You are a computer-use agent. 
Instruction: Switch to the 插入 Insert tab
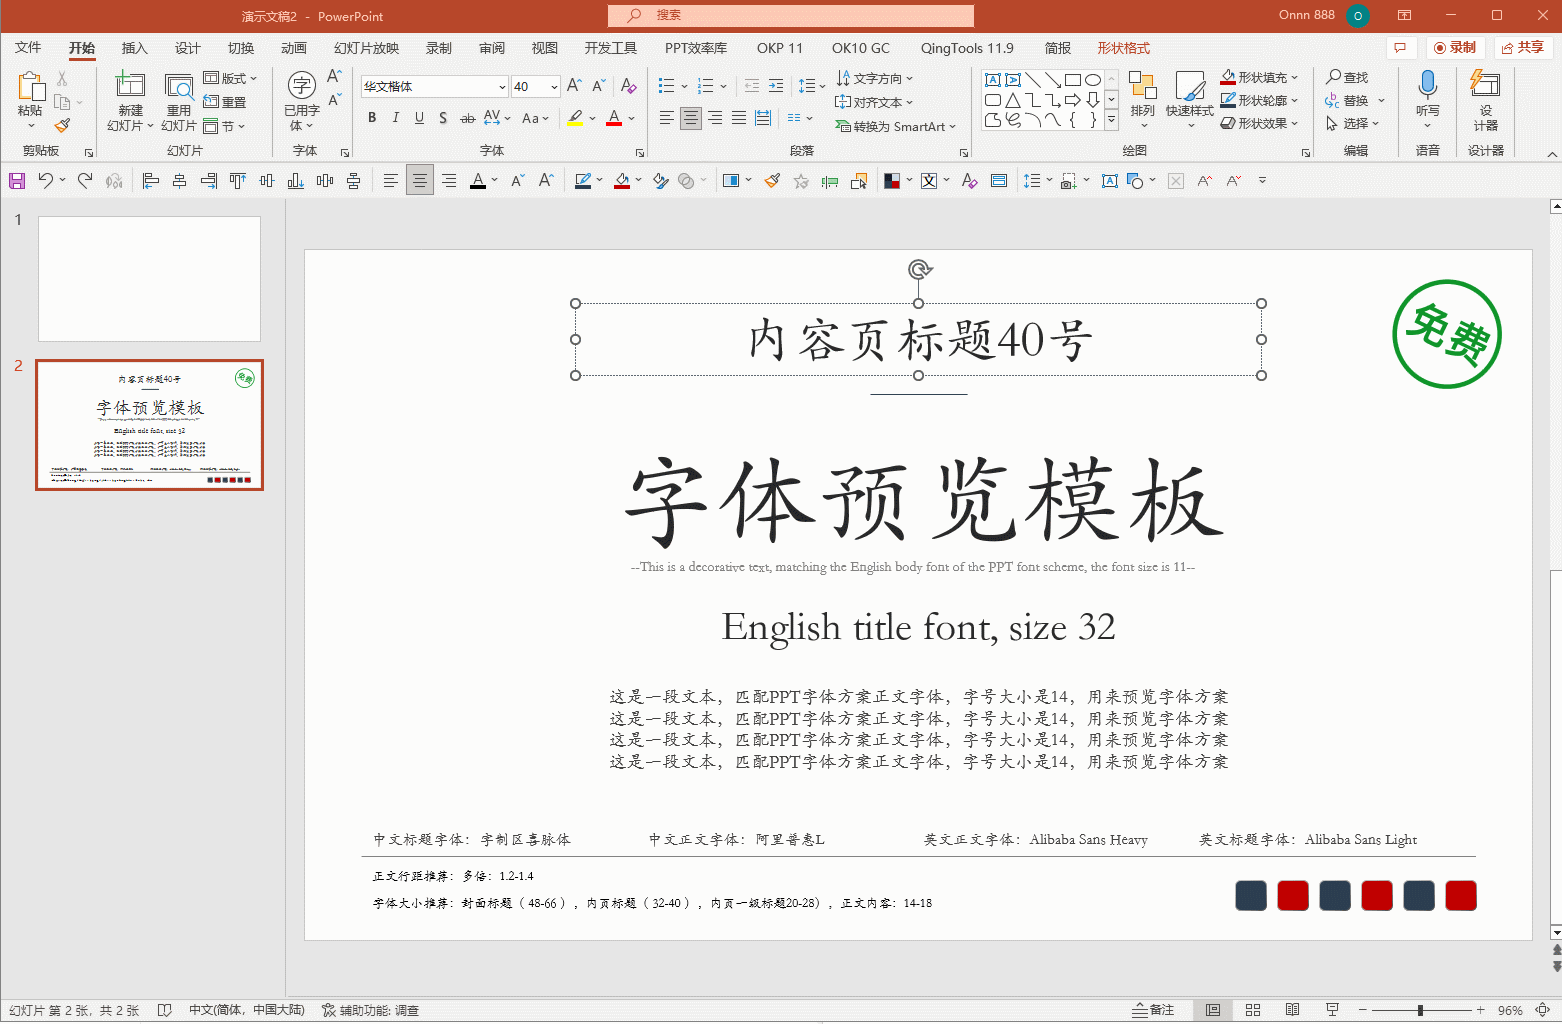(134, 48)
